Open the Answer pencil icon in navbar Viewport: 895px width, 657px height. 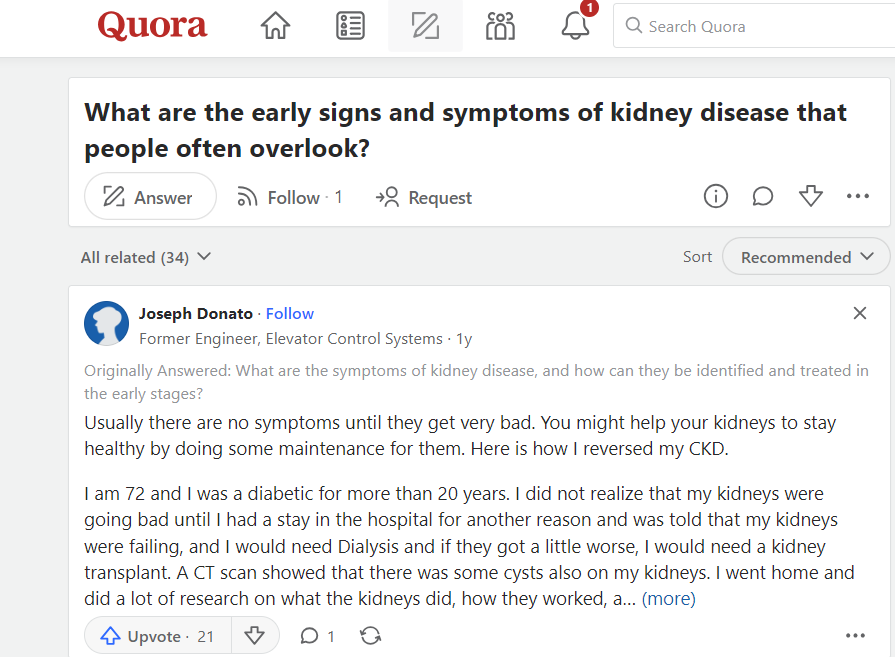[x=425, y=27]
